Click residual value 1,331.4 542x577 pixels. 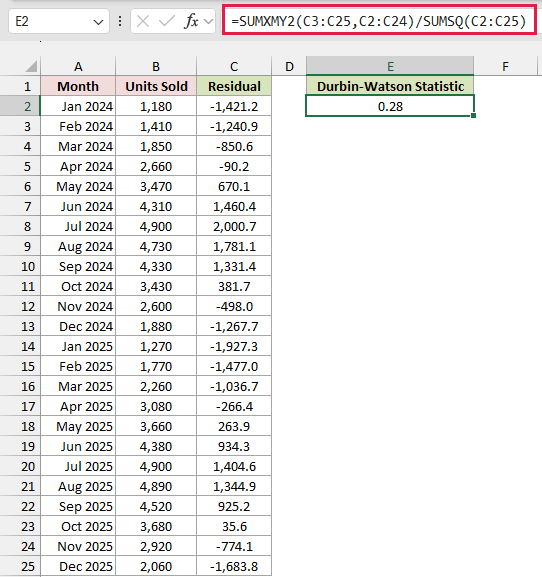(x=234, y=266)
